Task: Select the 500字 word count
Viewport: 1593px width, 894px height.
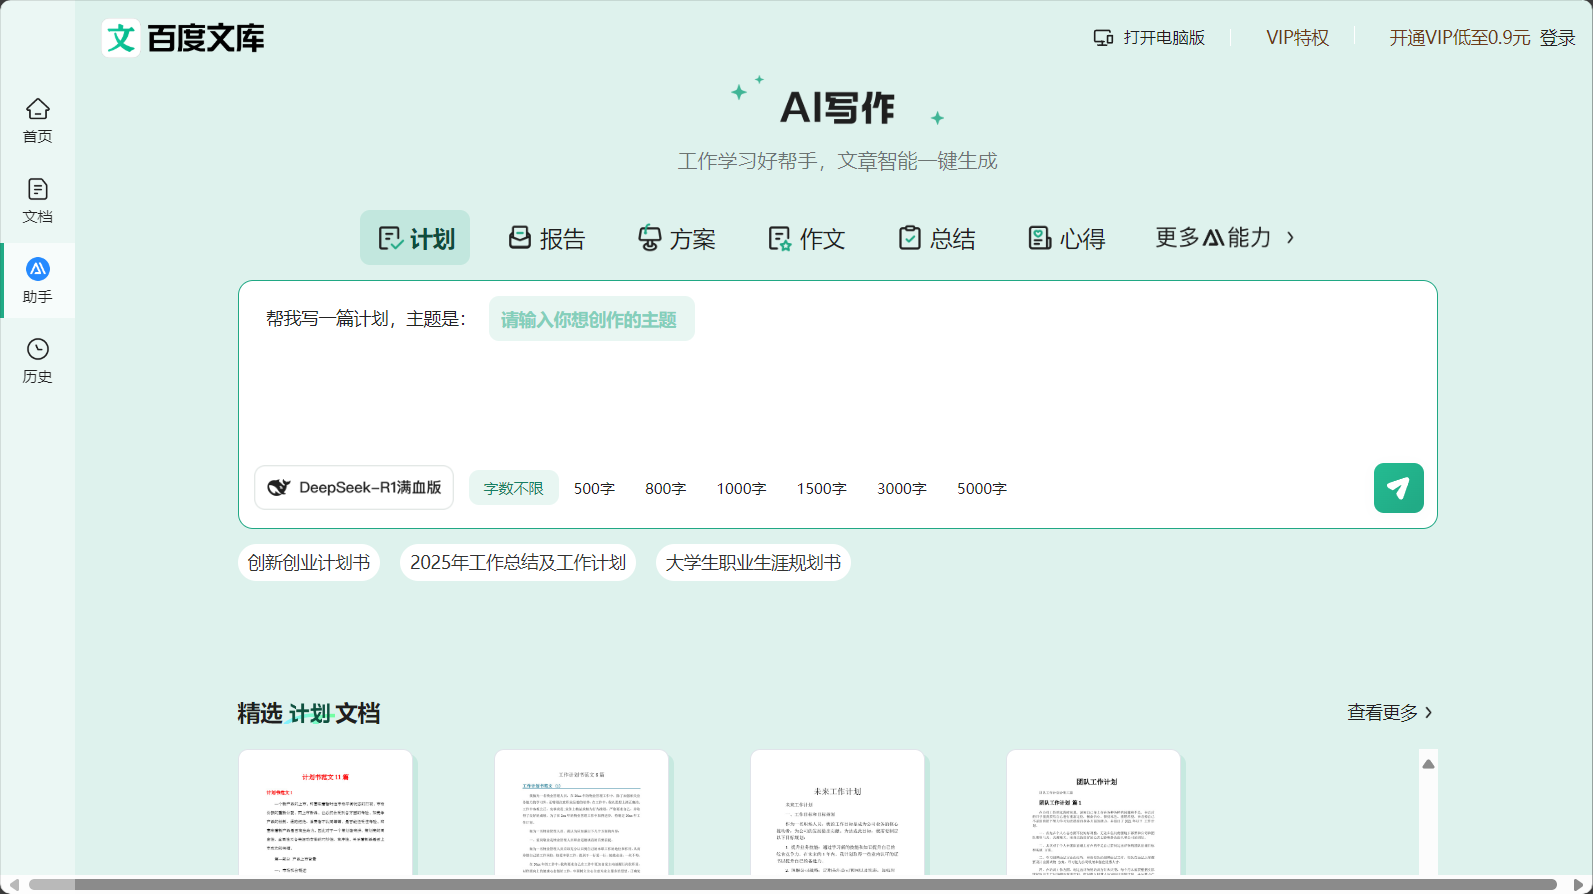Action: pyautogui.click(x=594, y=488)
